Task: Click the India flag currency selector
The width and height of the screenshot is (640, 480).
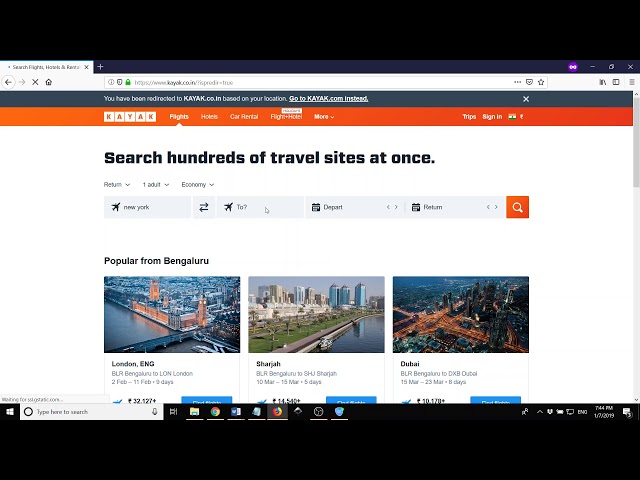Action: 516,117
